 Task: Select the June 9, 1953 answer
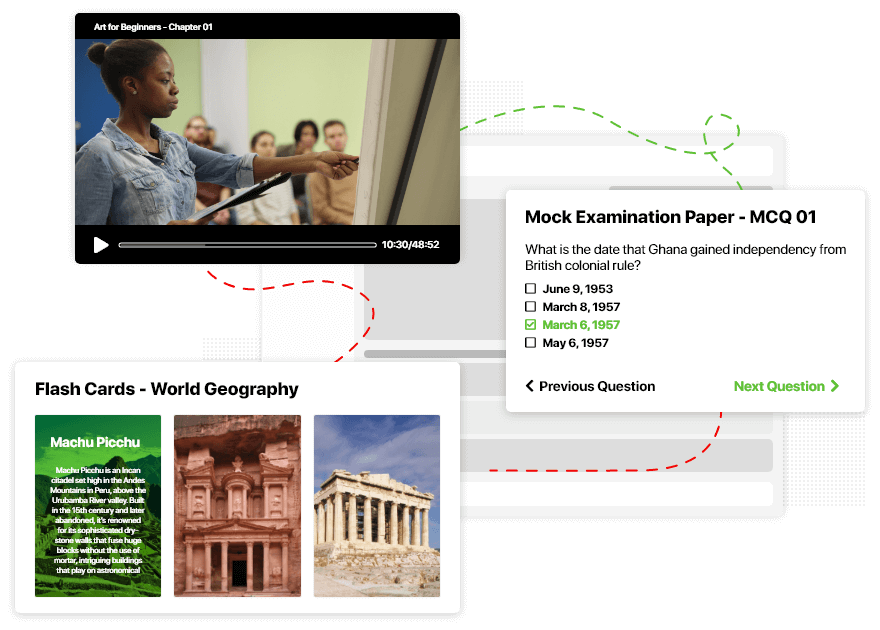pos(575,288)
